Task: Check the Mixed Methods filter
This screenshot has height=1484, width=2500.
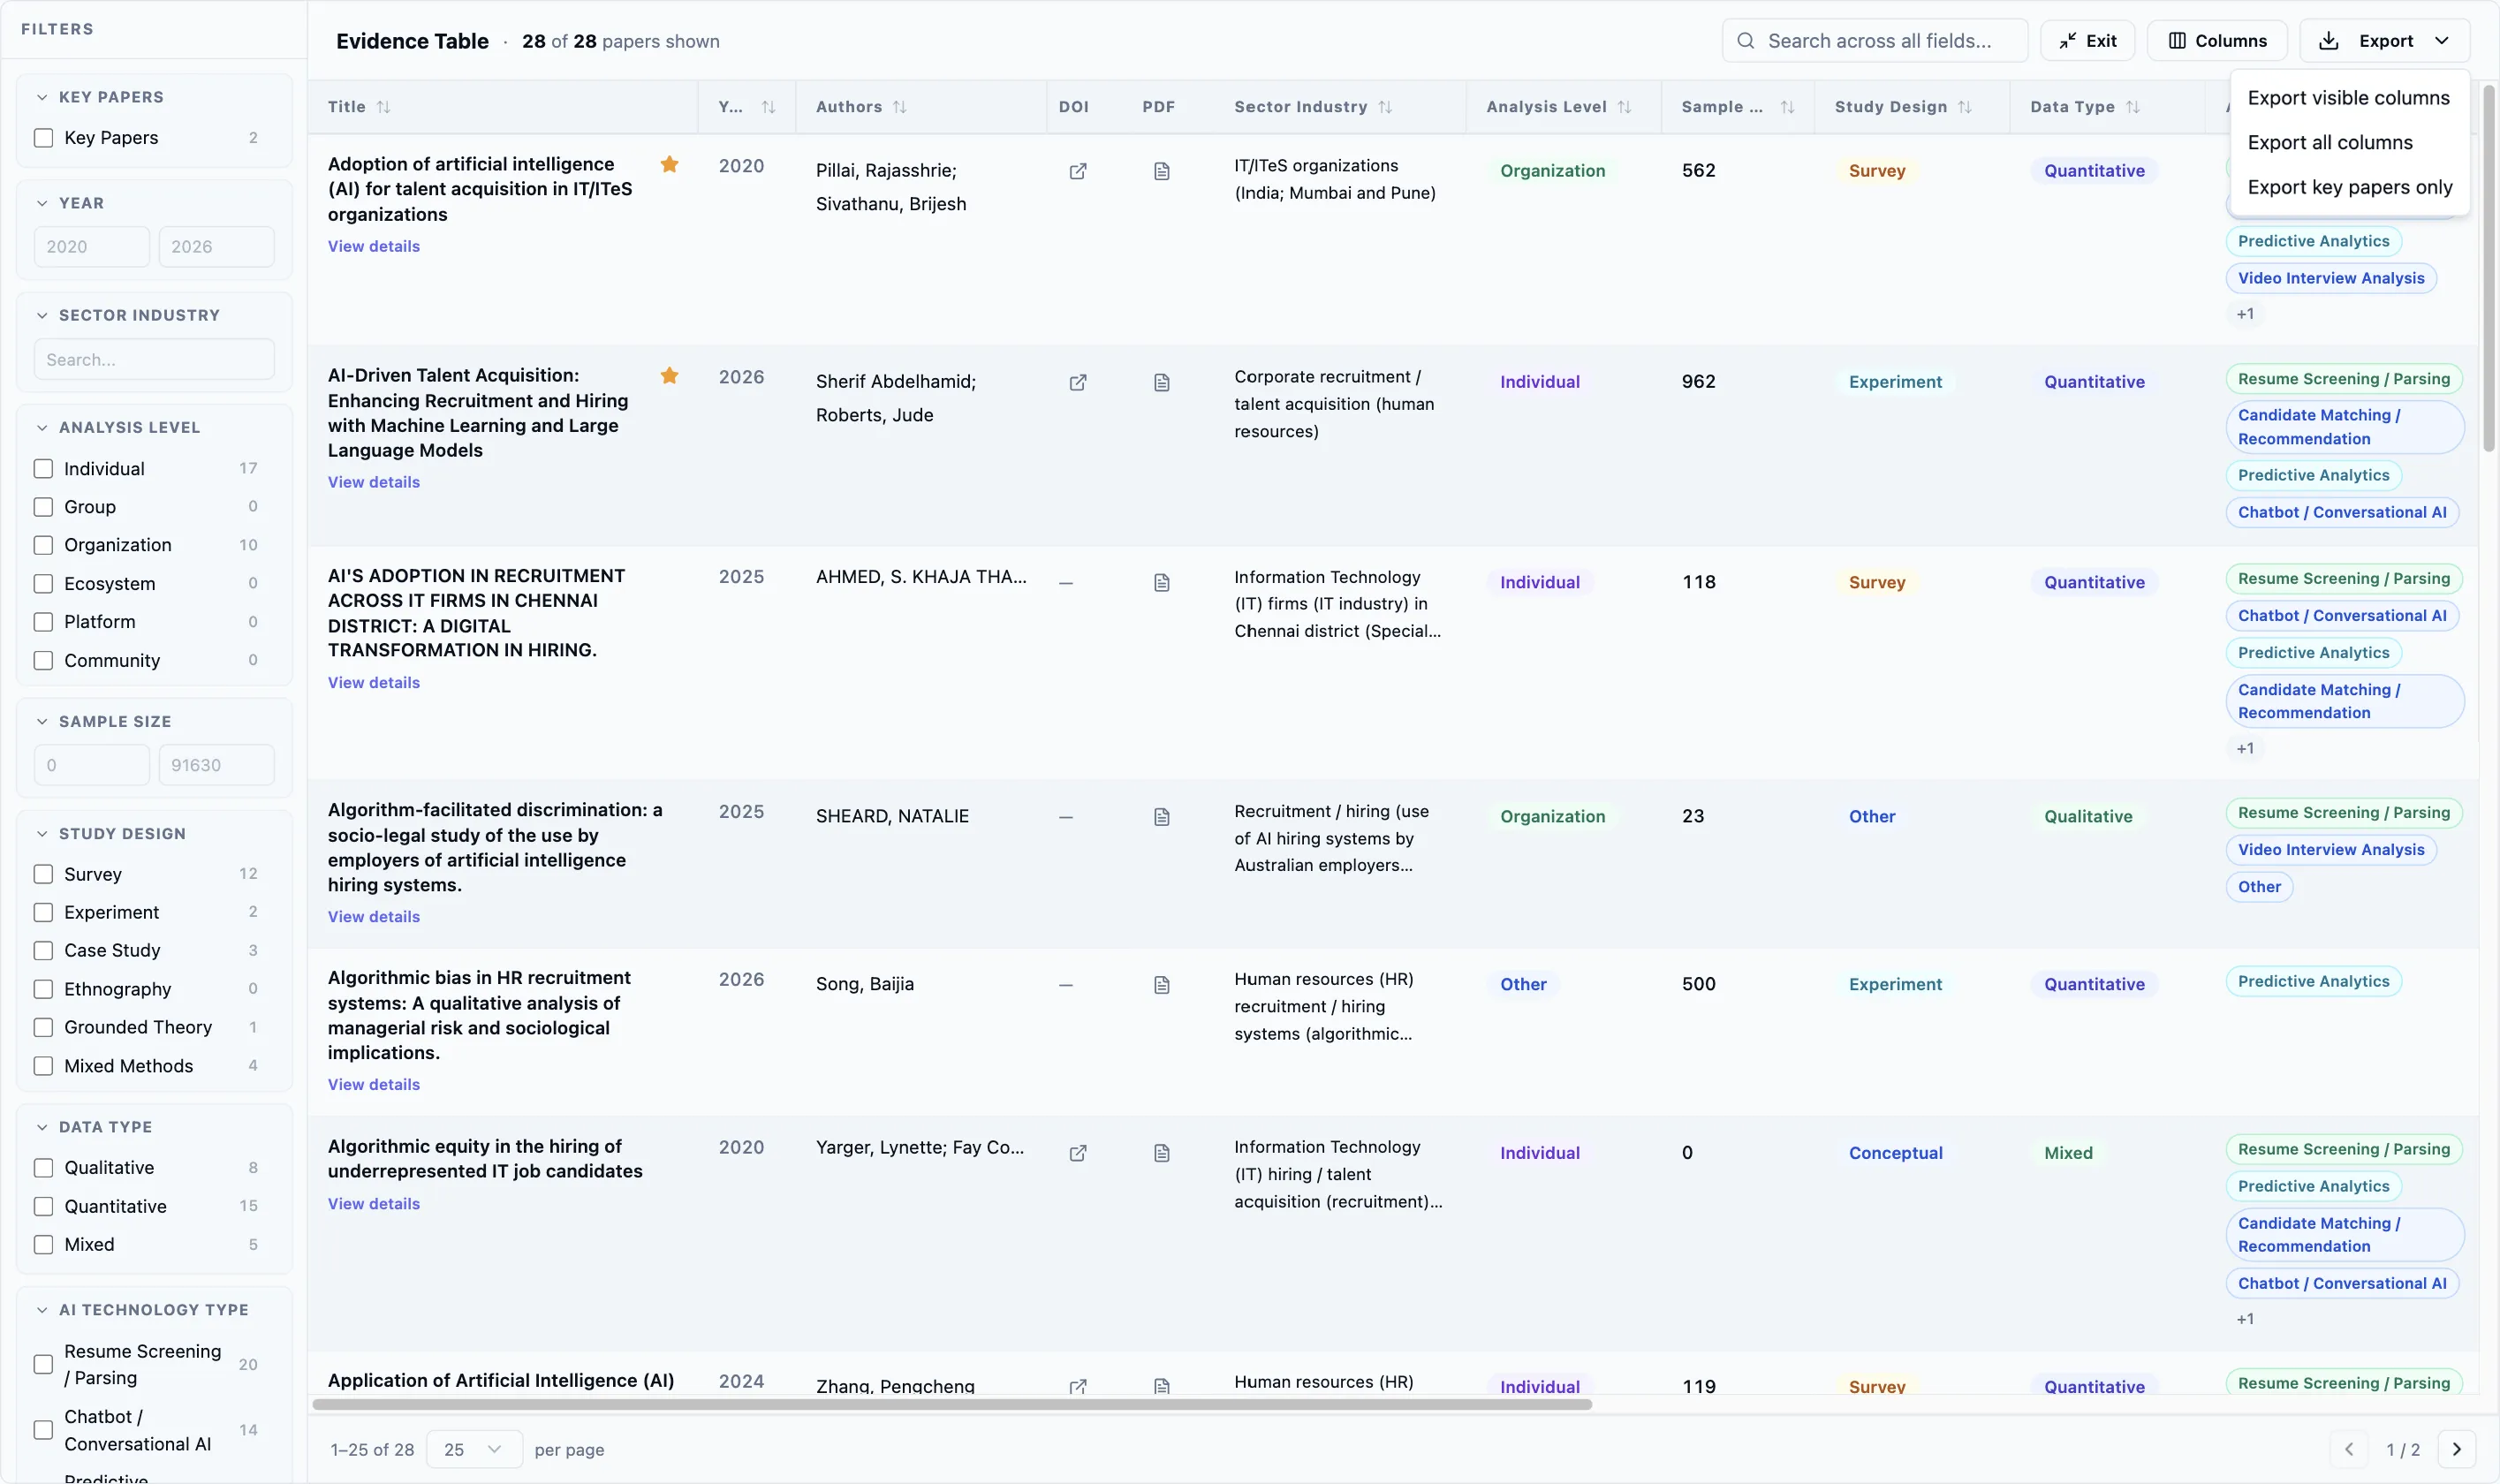Action: coord(43,1066)
